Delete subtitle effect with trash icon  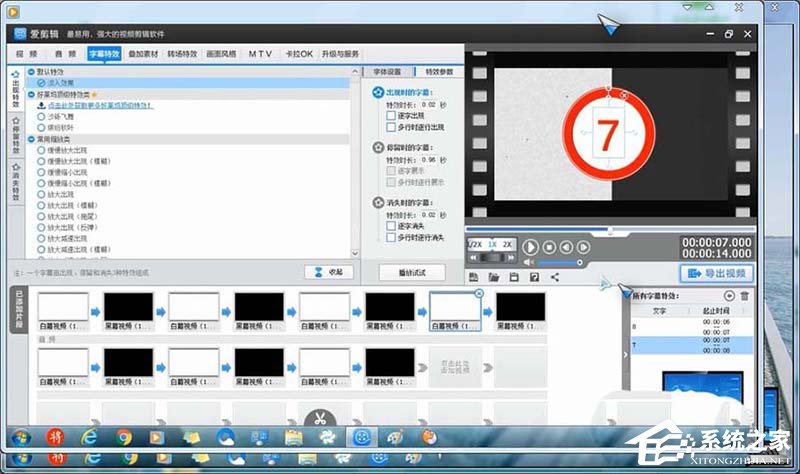744,296
